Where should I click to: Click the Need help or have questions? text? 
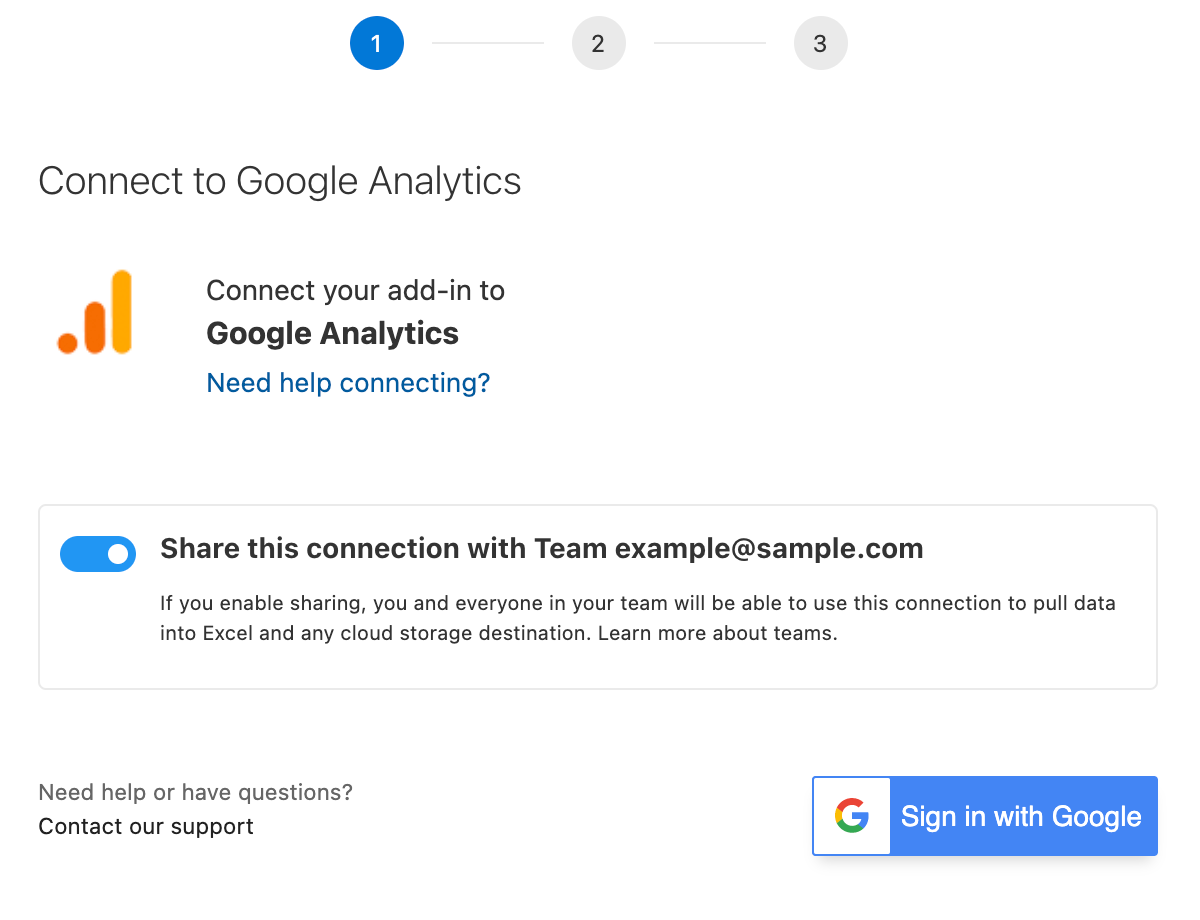click(195, 792)
